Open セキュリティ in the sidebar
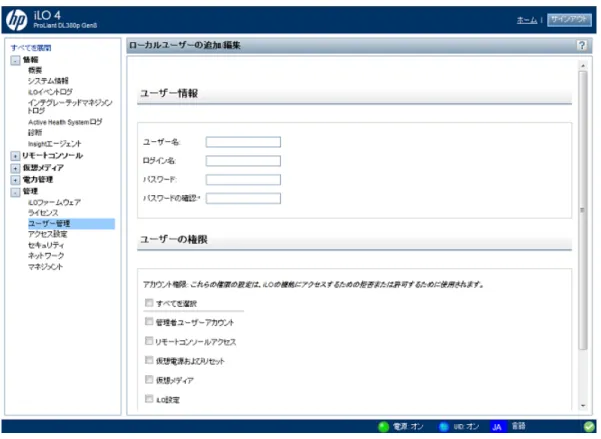601x439 pixels. (46, 245)
